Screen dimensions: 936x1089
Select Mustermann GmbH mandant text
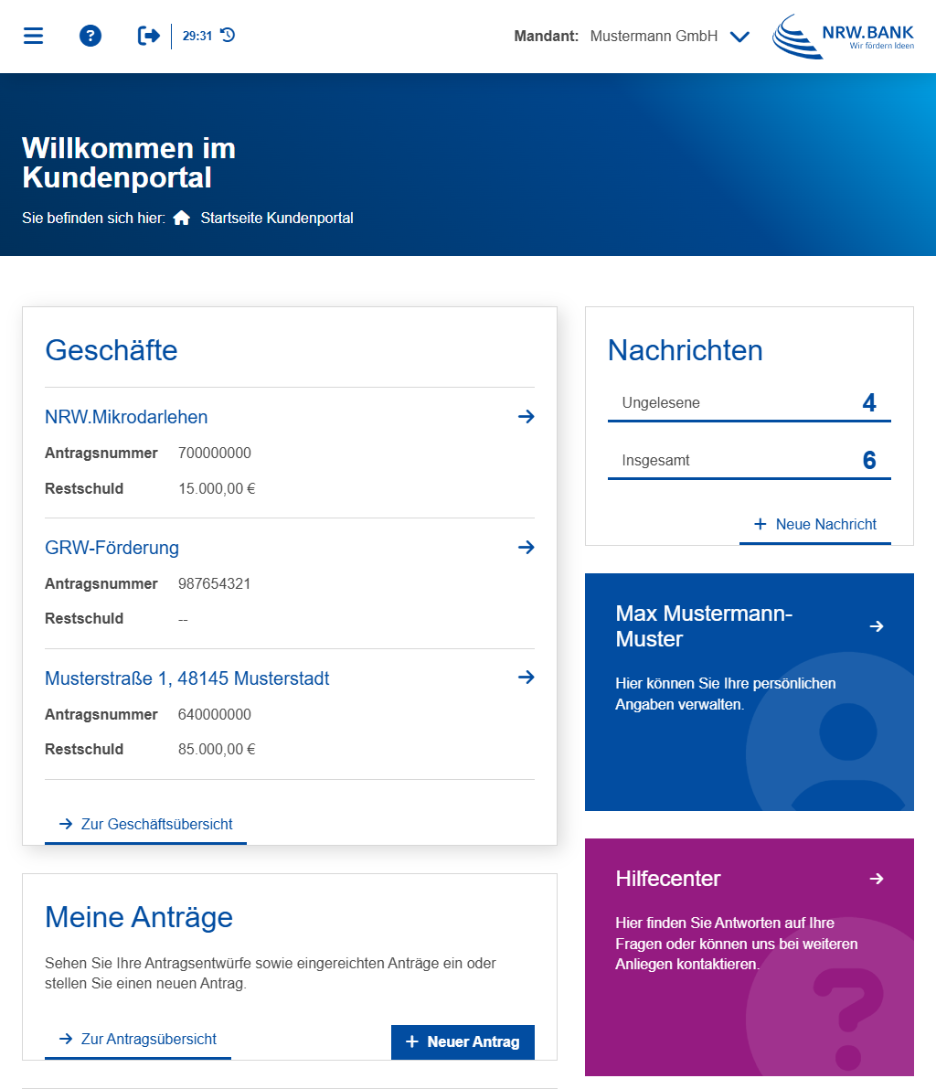point(654,36)
